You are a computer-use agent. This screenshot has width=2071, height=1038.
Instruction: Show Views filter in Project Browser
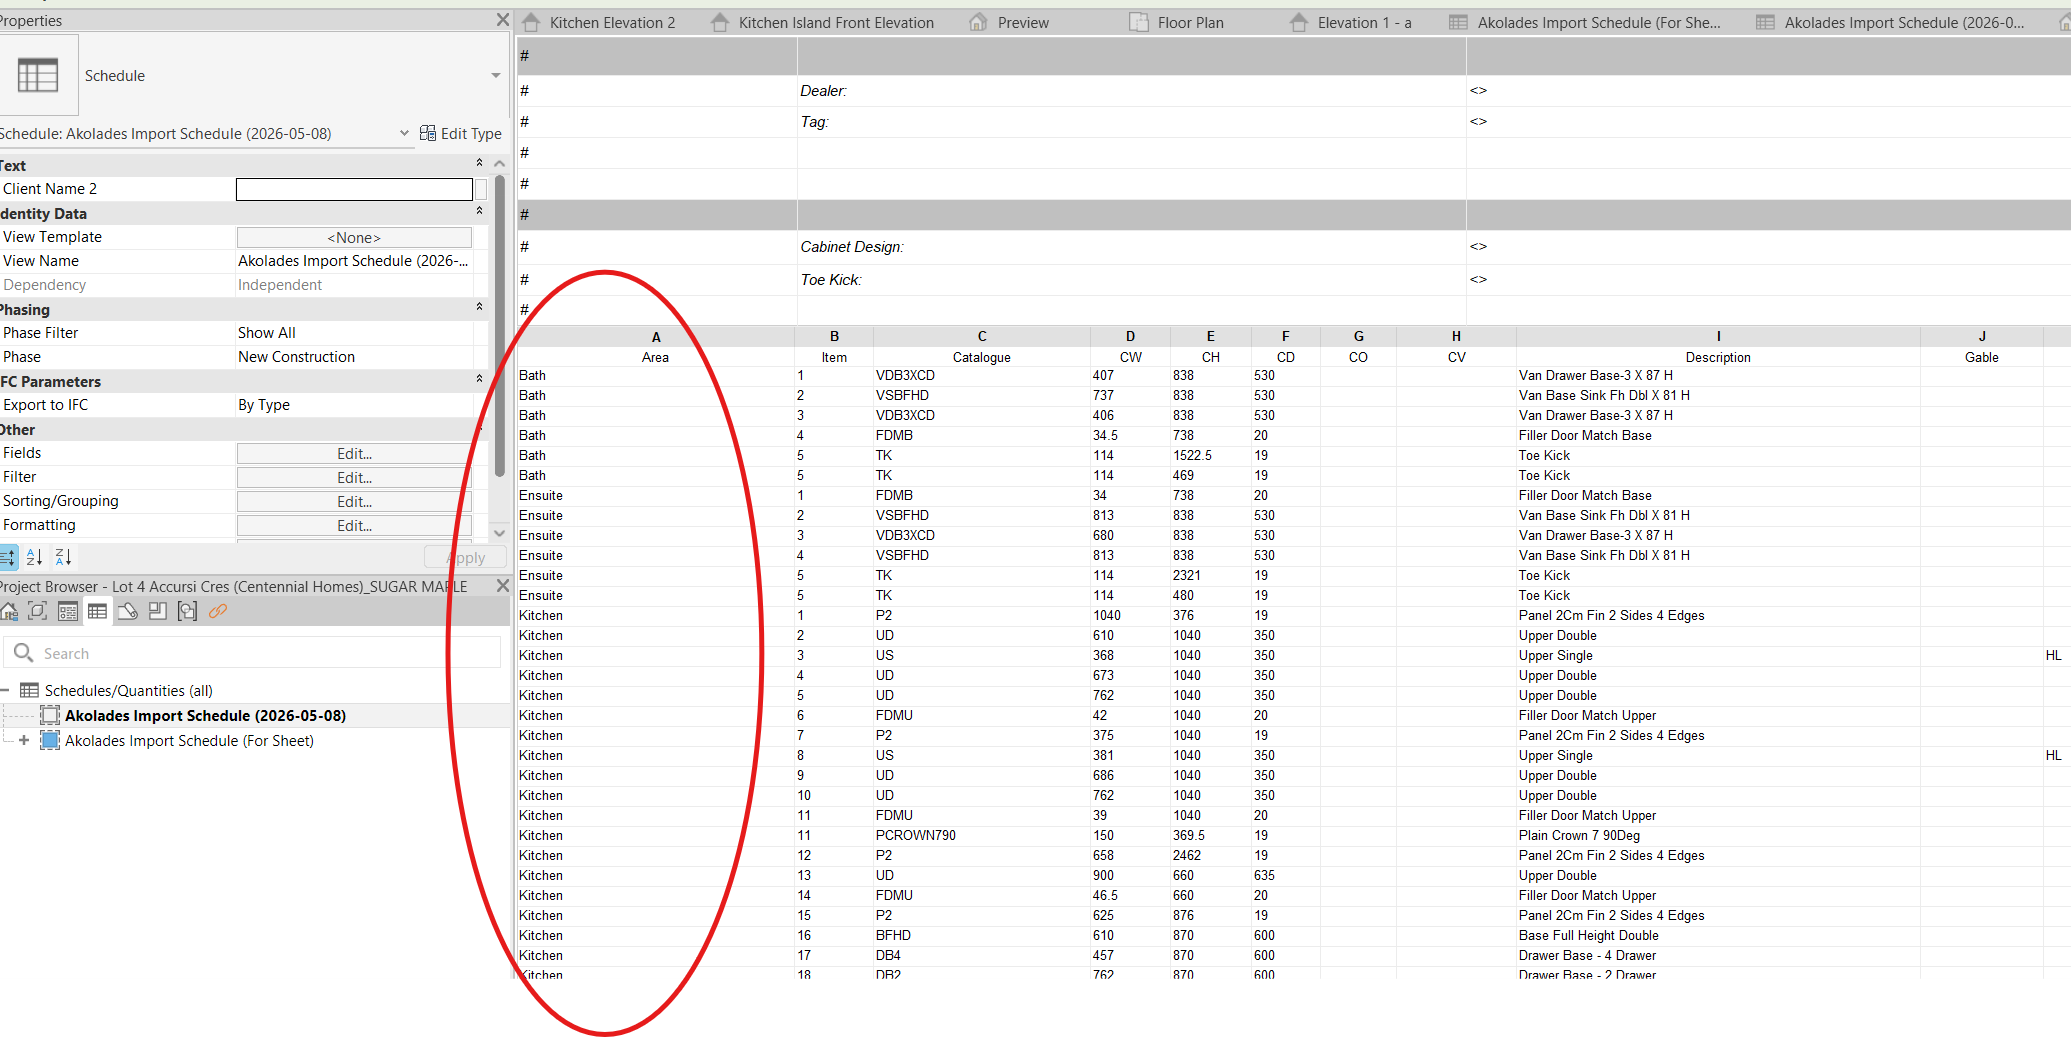click(9, 611)
